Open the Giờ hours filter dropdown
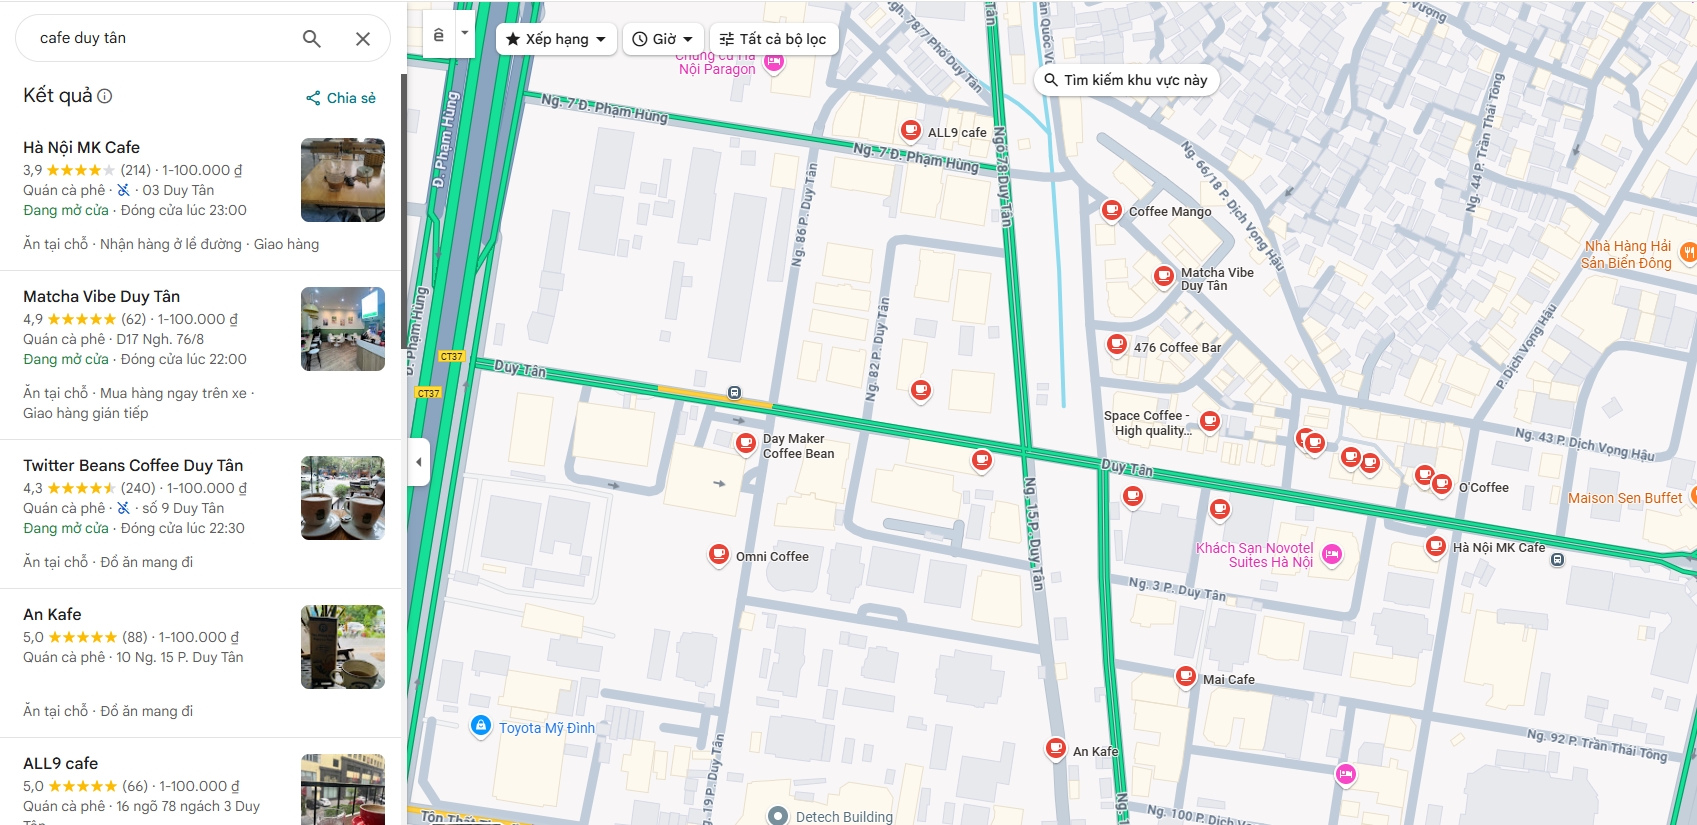 click(x=663, y=39)
